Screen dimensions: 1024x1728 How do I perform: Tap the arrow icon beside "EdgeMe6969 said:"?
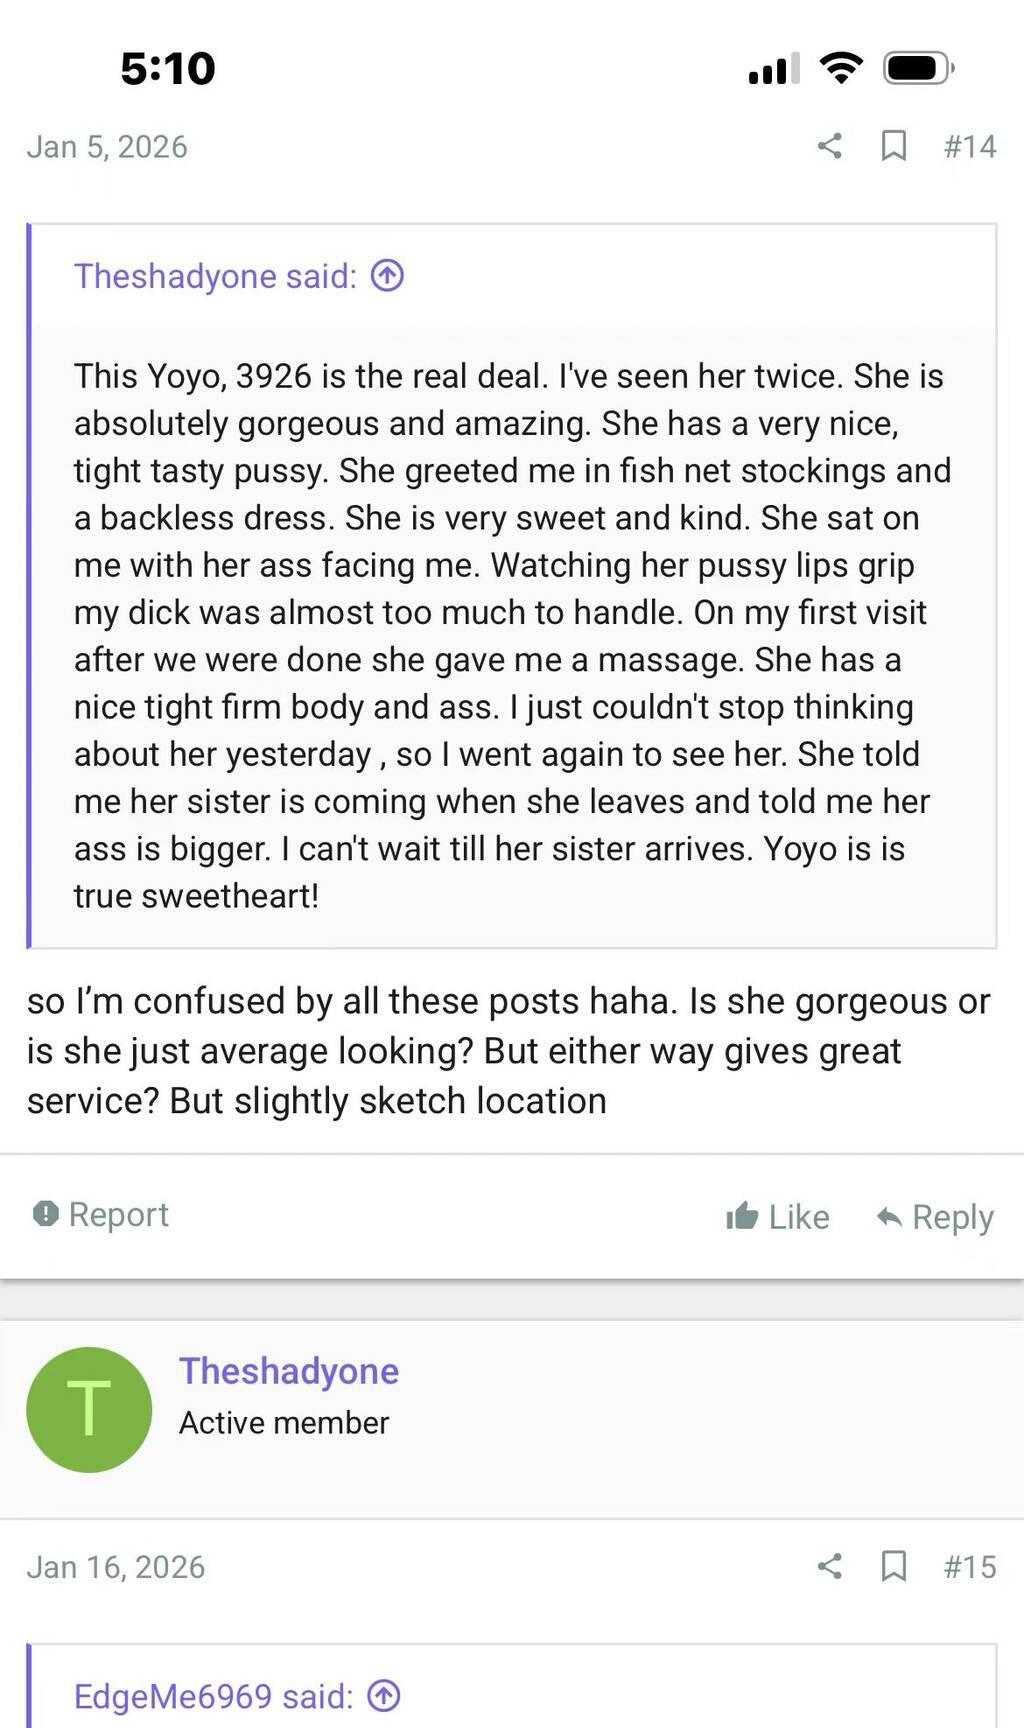384,1695
